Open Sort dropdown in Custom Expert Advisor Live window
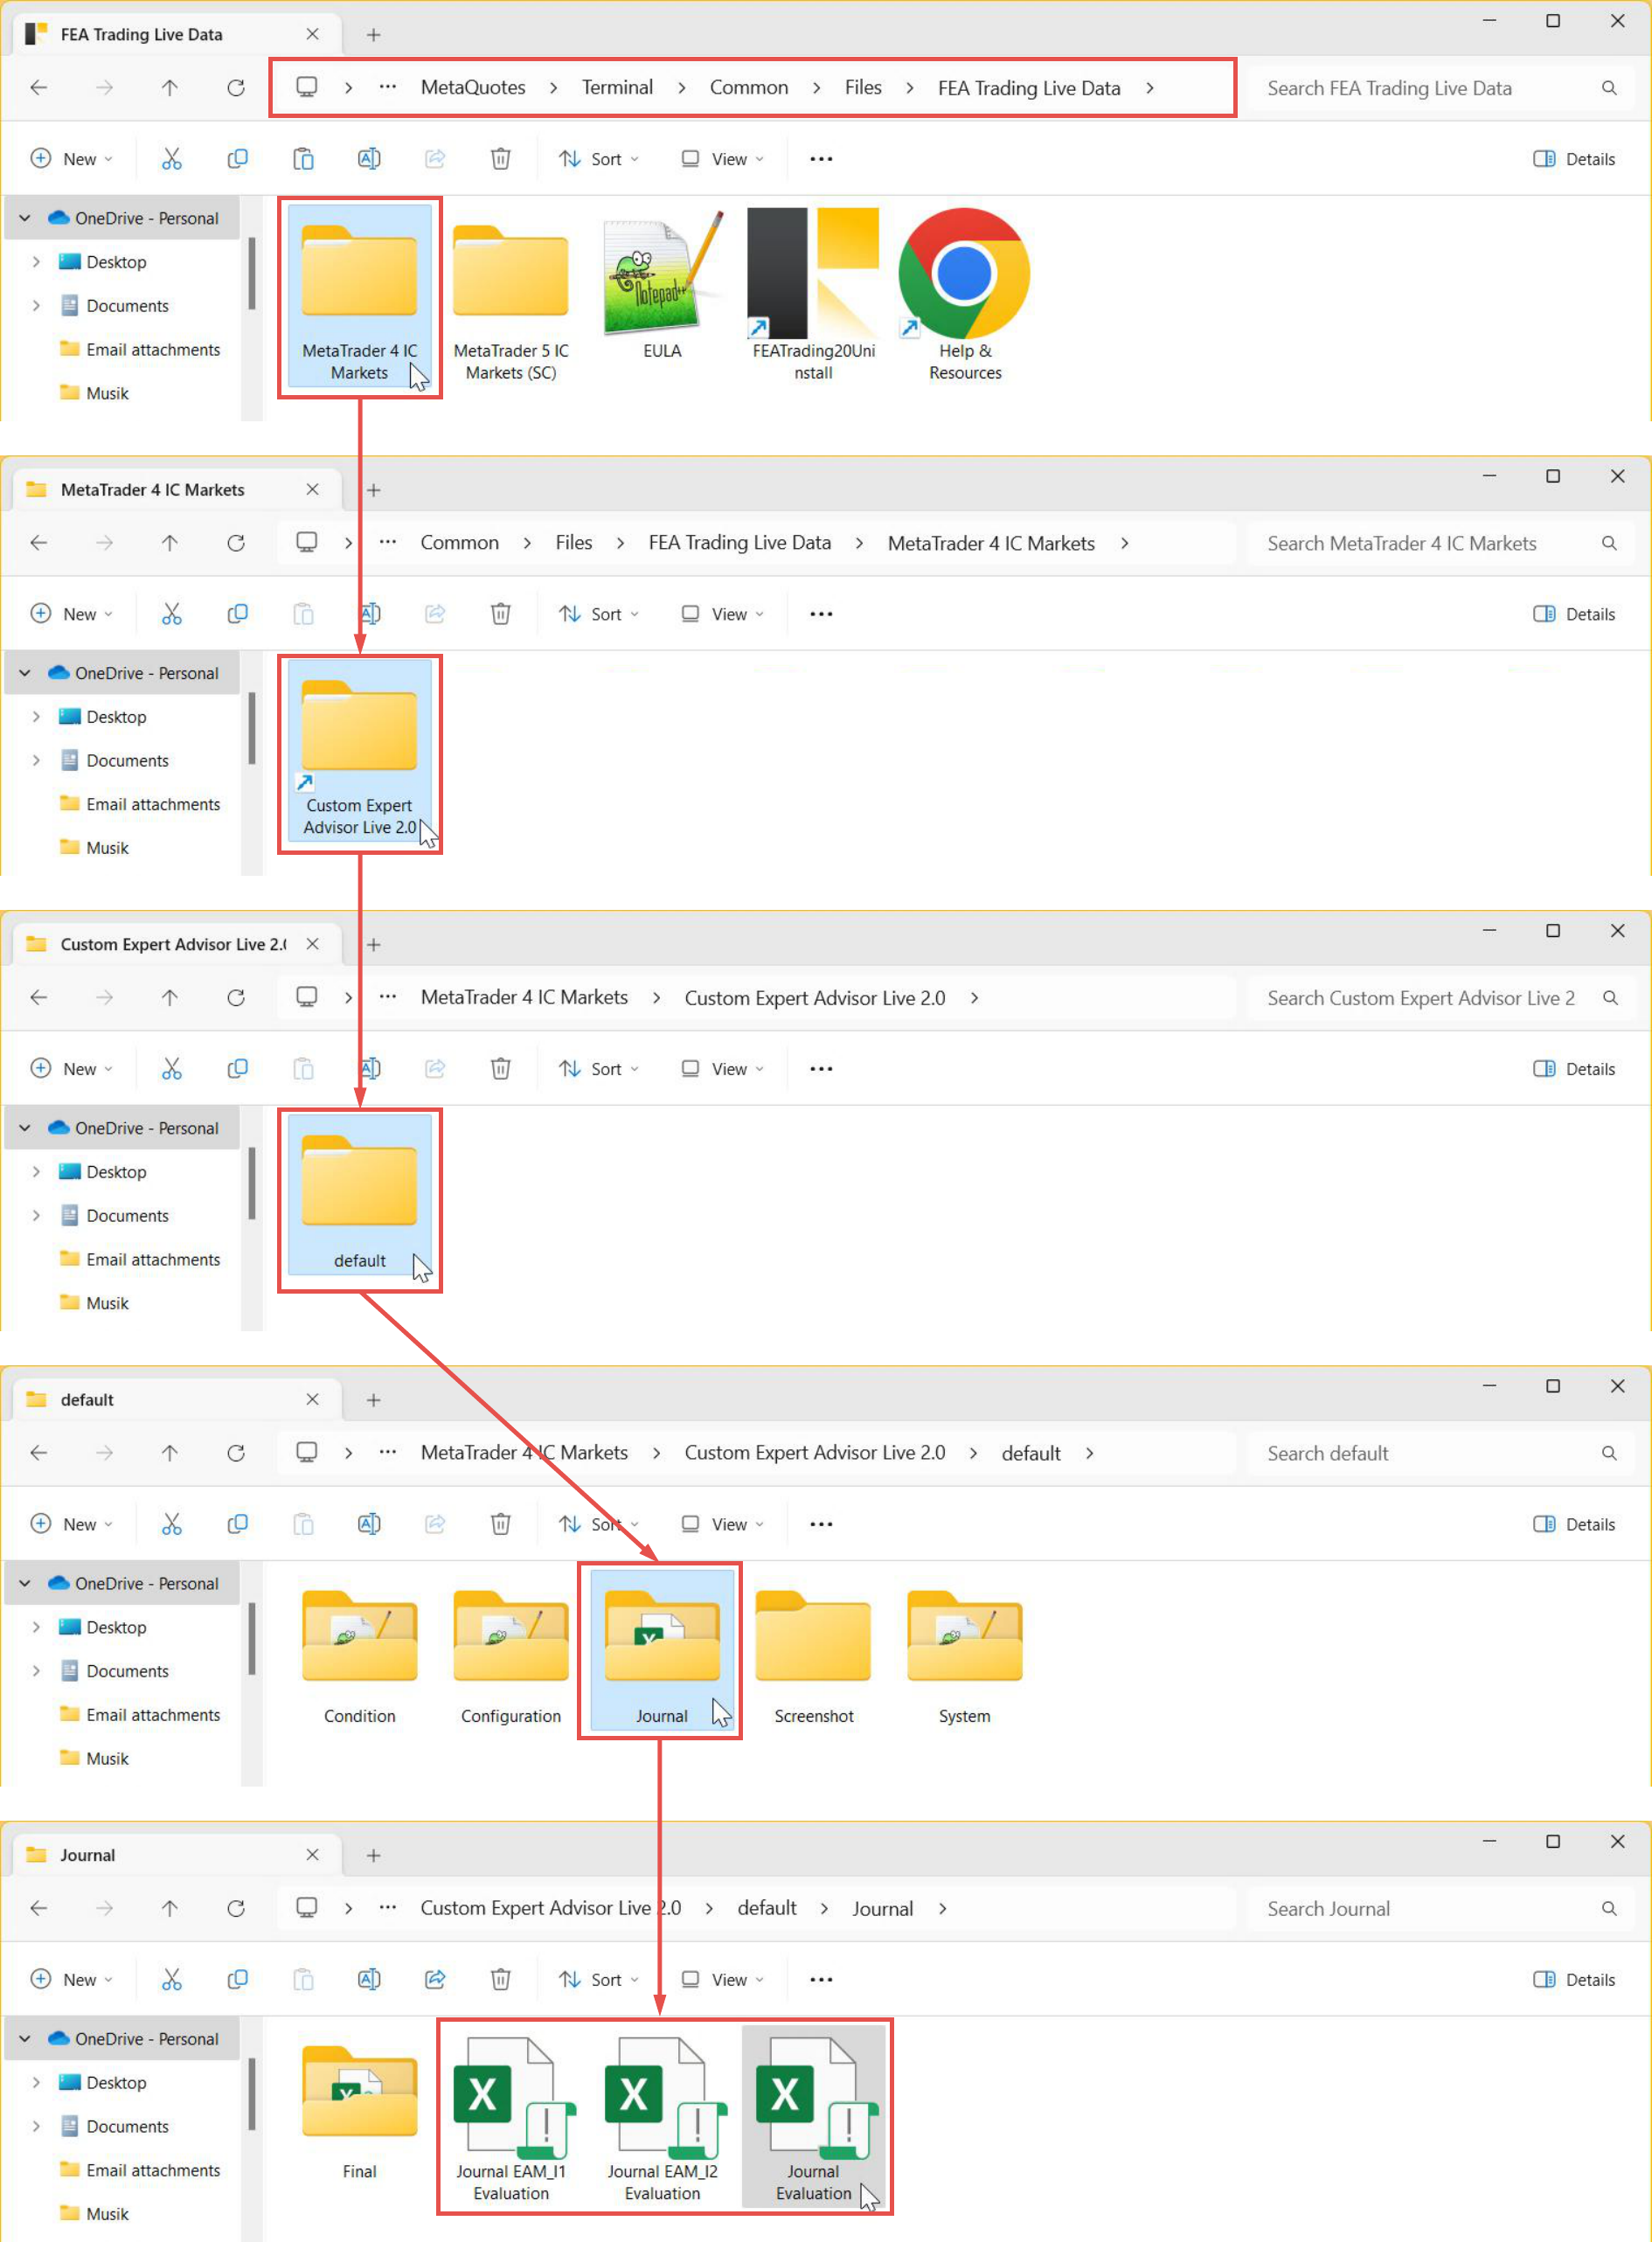The height and width of the screenshot is (2242, 1652). (x=599, y=1069)
